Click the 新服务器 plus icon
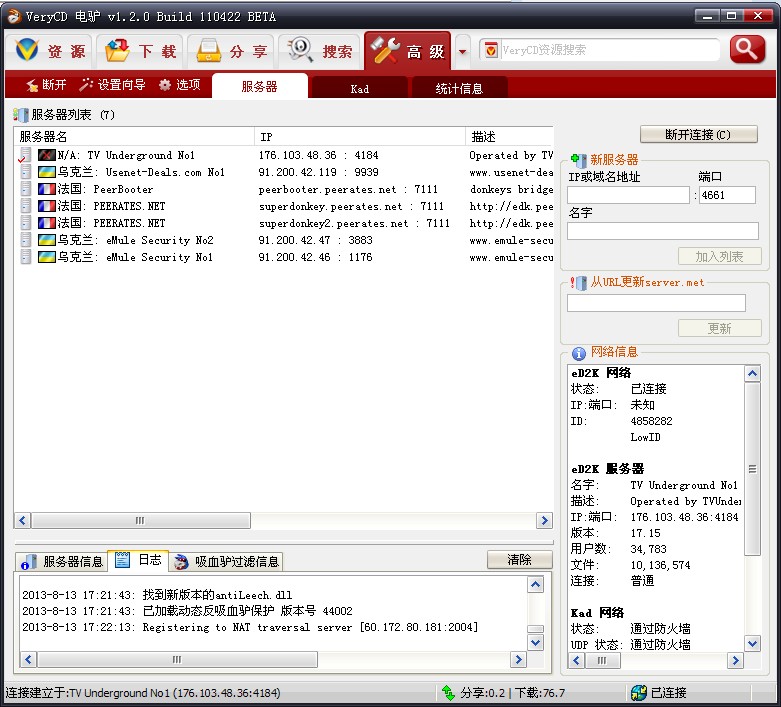The height and width of the screenshot is (707, 781). pos(579,160)
